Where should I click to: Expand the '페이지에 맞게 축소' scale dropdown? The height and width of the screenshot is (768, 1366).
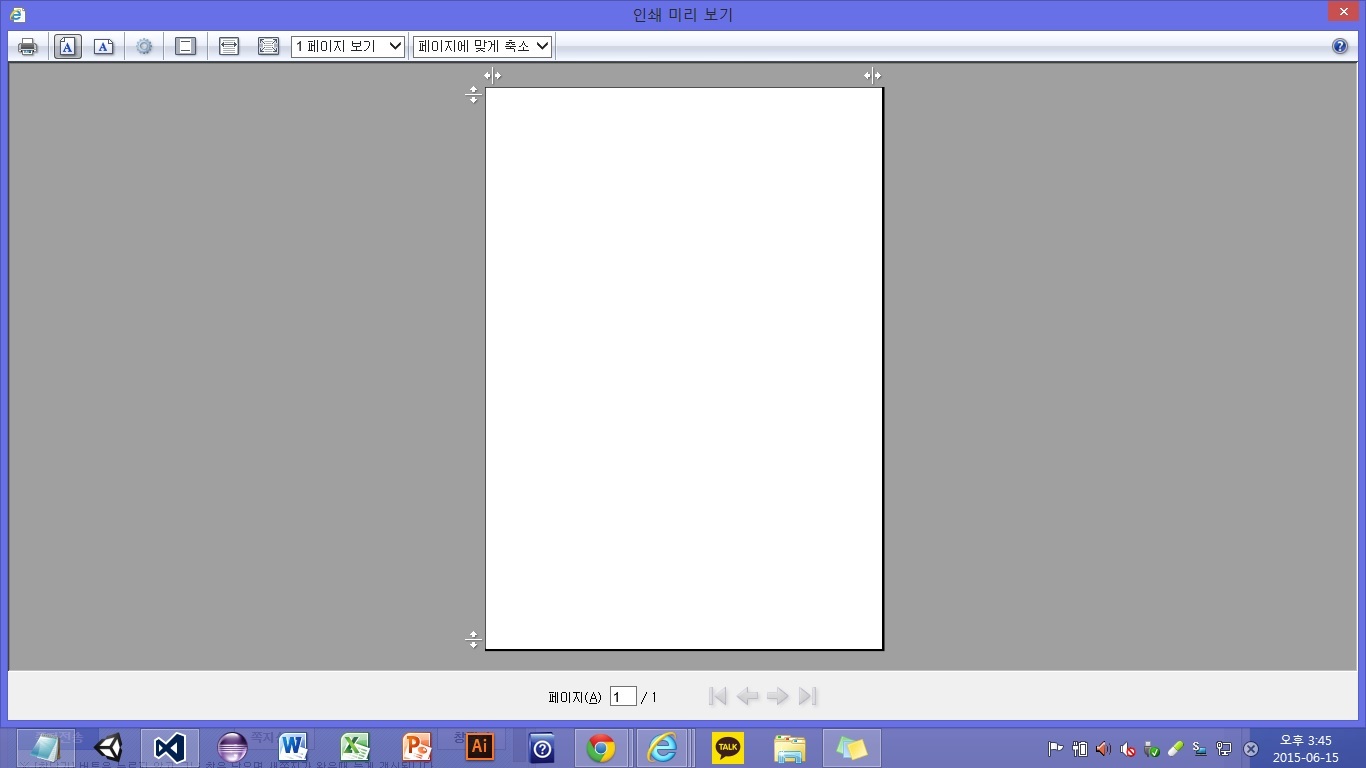point(483,47)
